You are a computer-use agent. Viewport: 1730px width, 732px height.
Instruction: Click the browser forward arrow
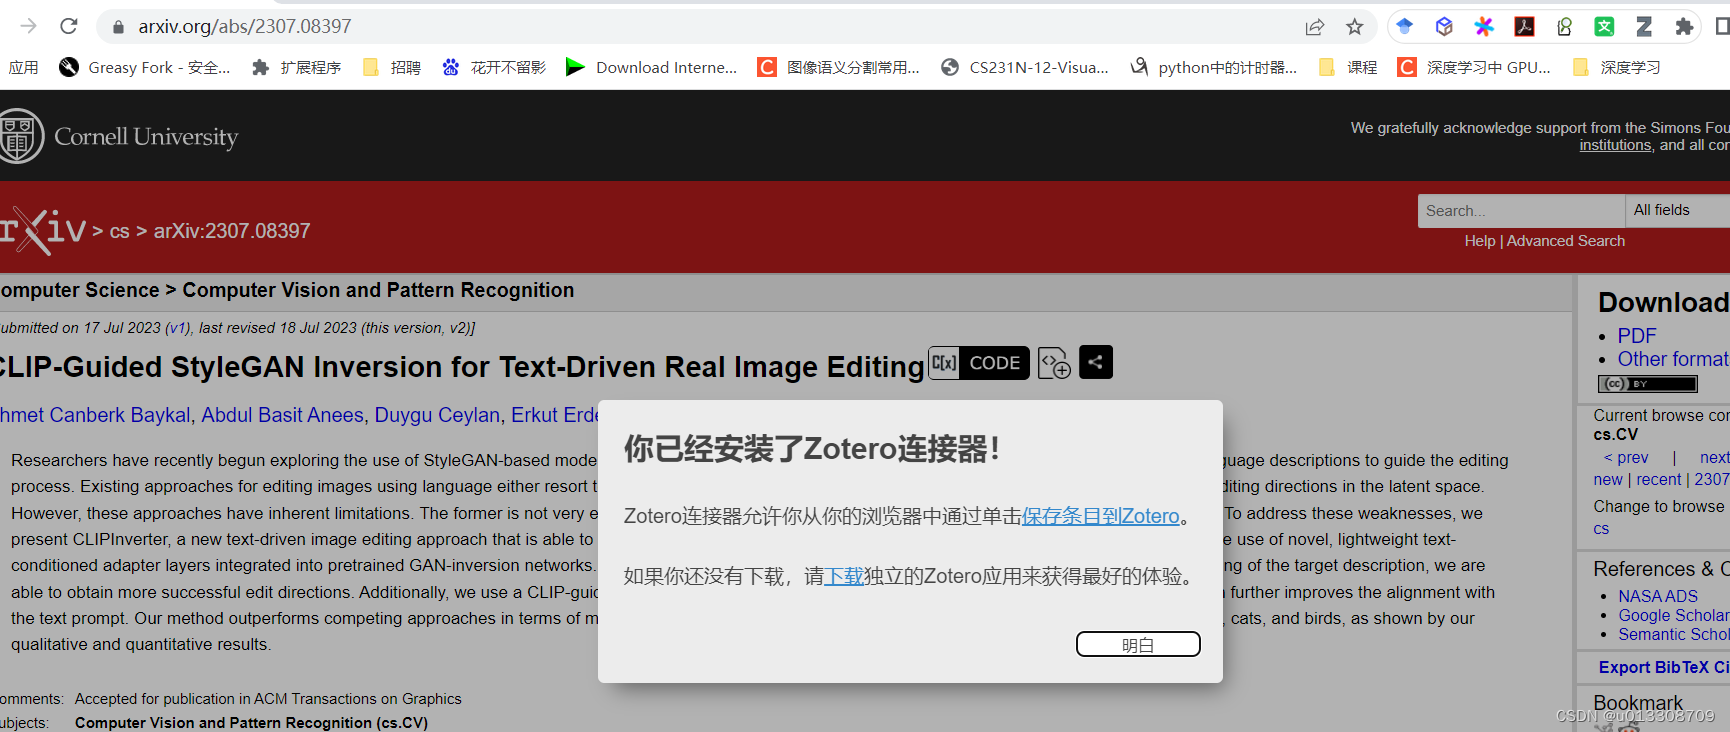pos(28,26)
